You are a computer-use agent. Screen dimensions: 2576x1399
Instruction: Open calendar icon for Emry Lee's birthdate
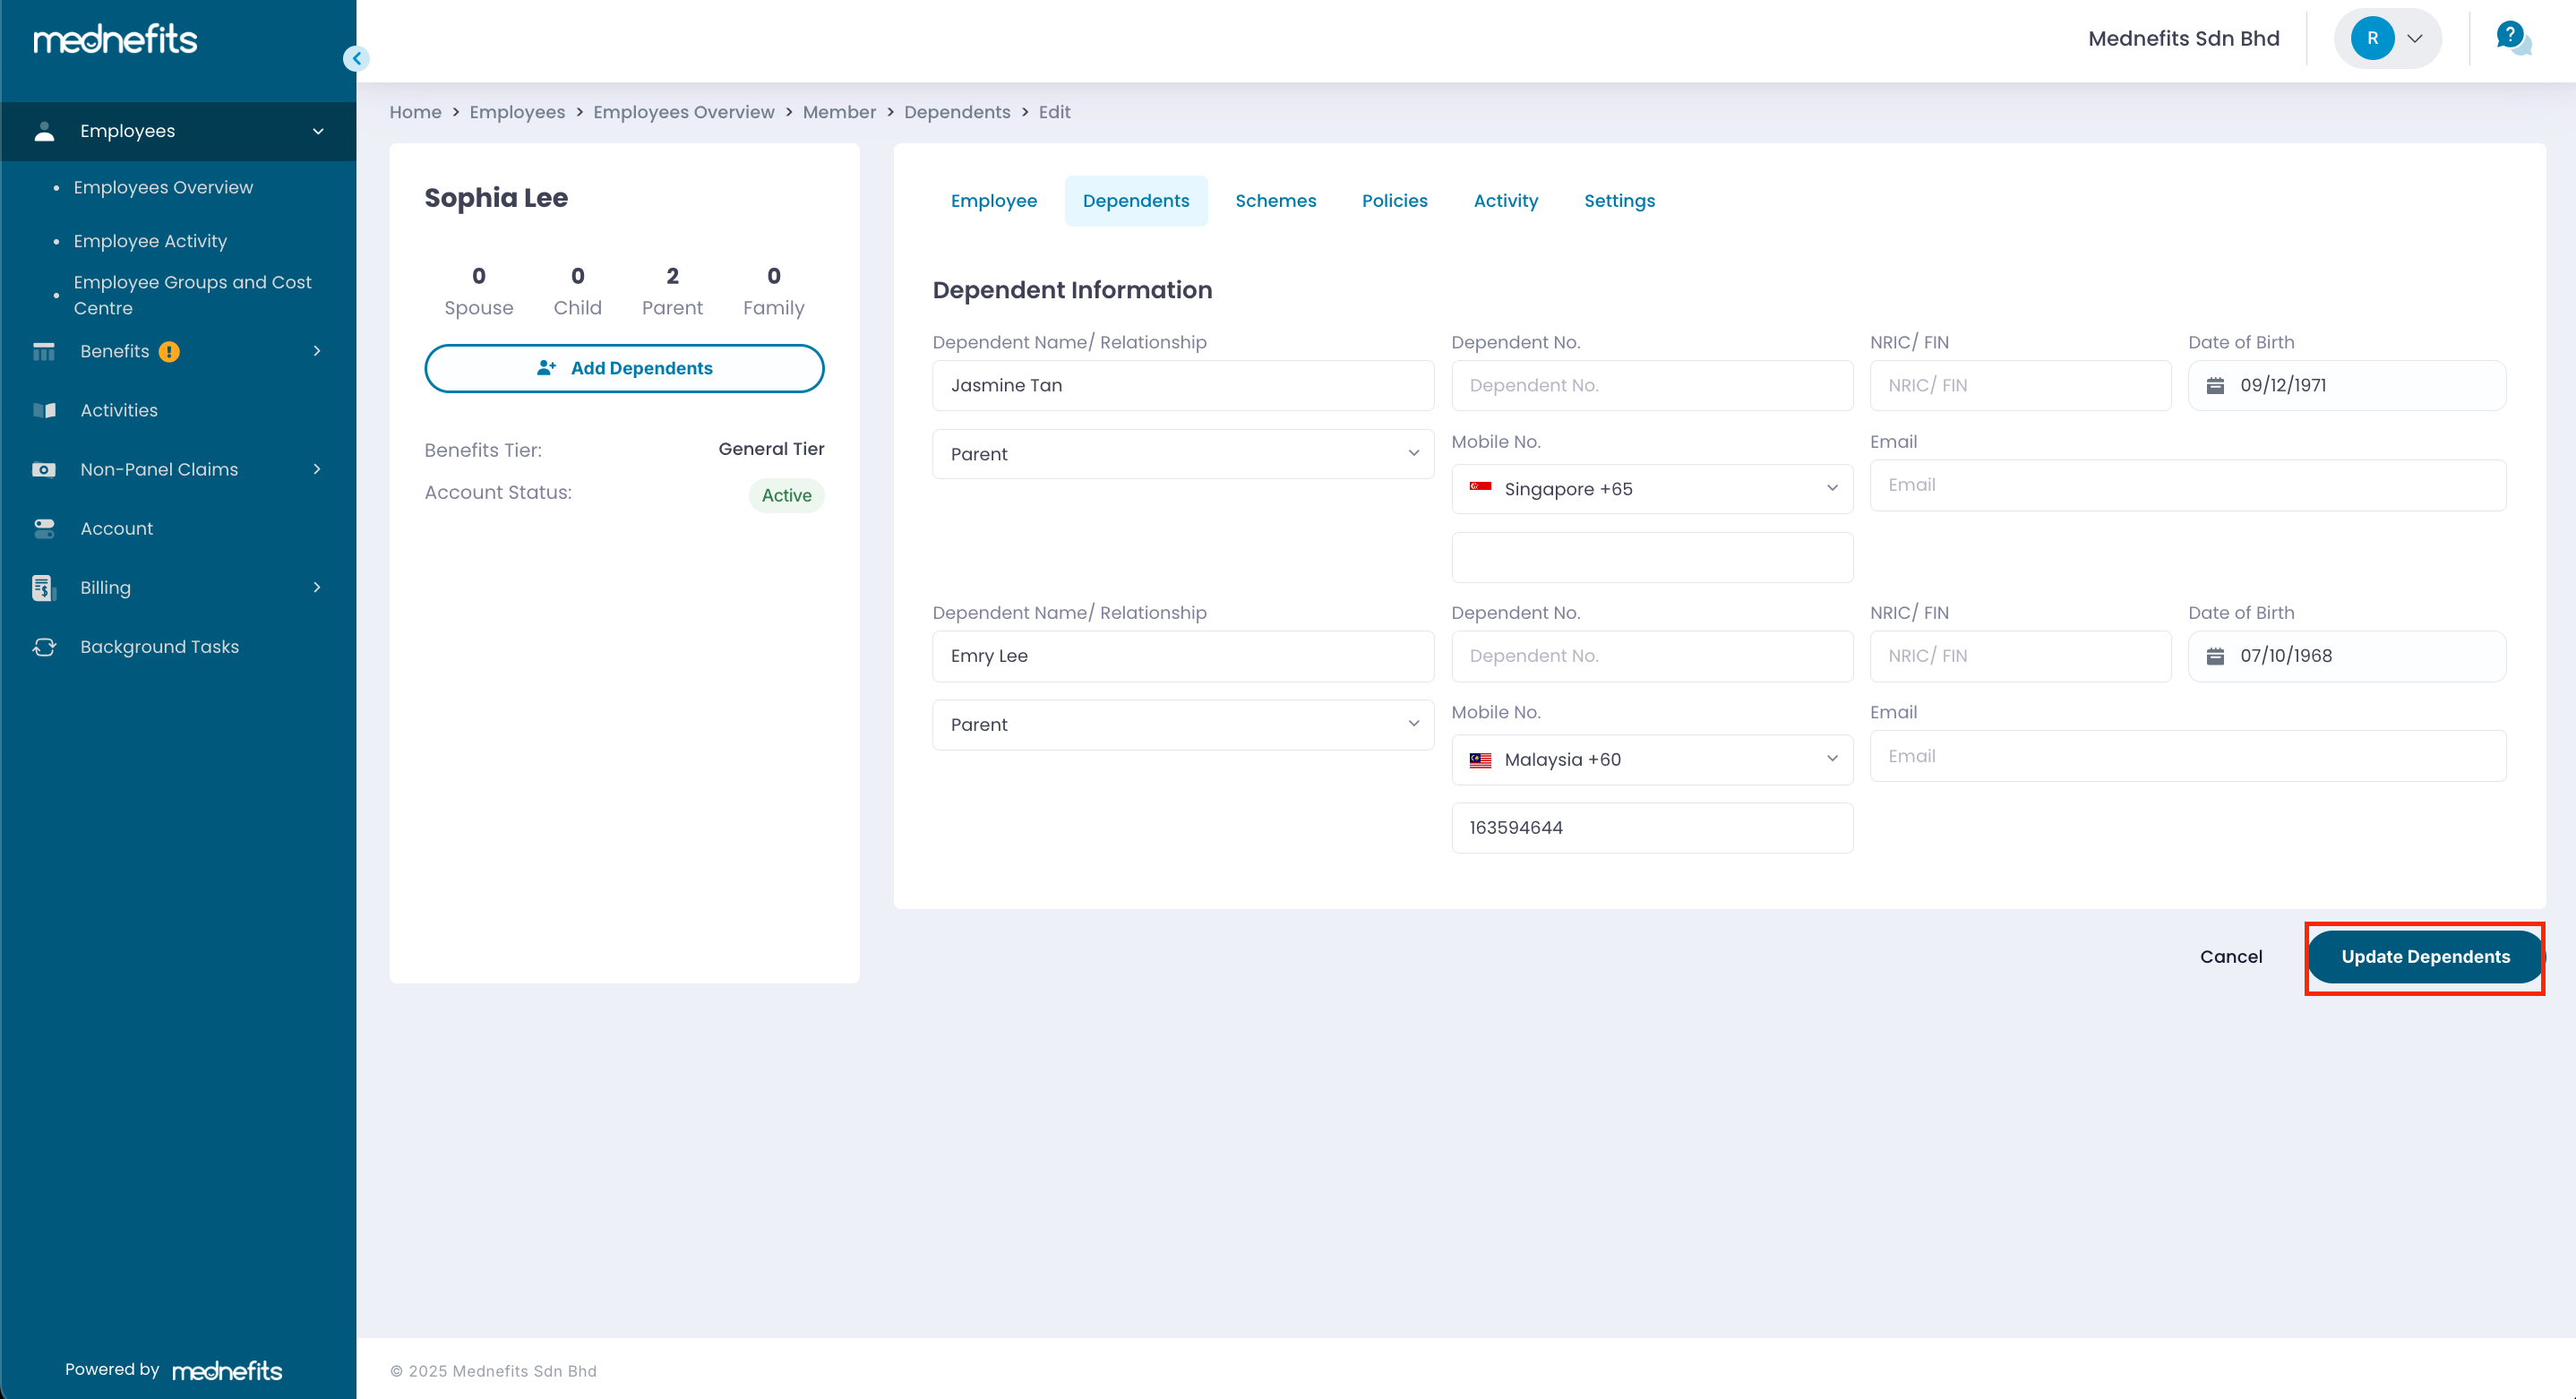pos(2215,656)
